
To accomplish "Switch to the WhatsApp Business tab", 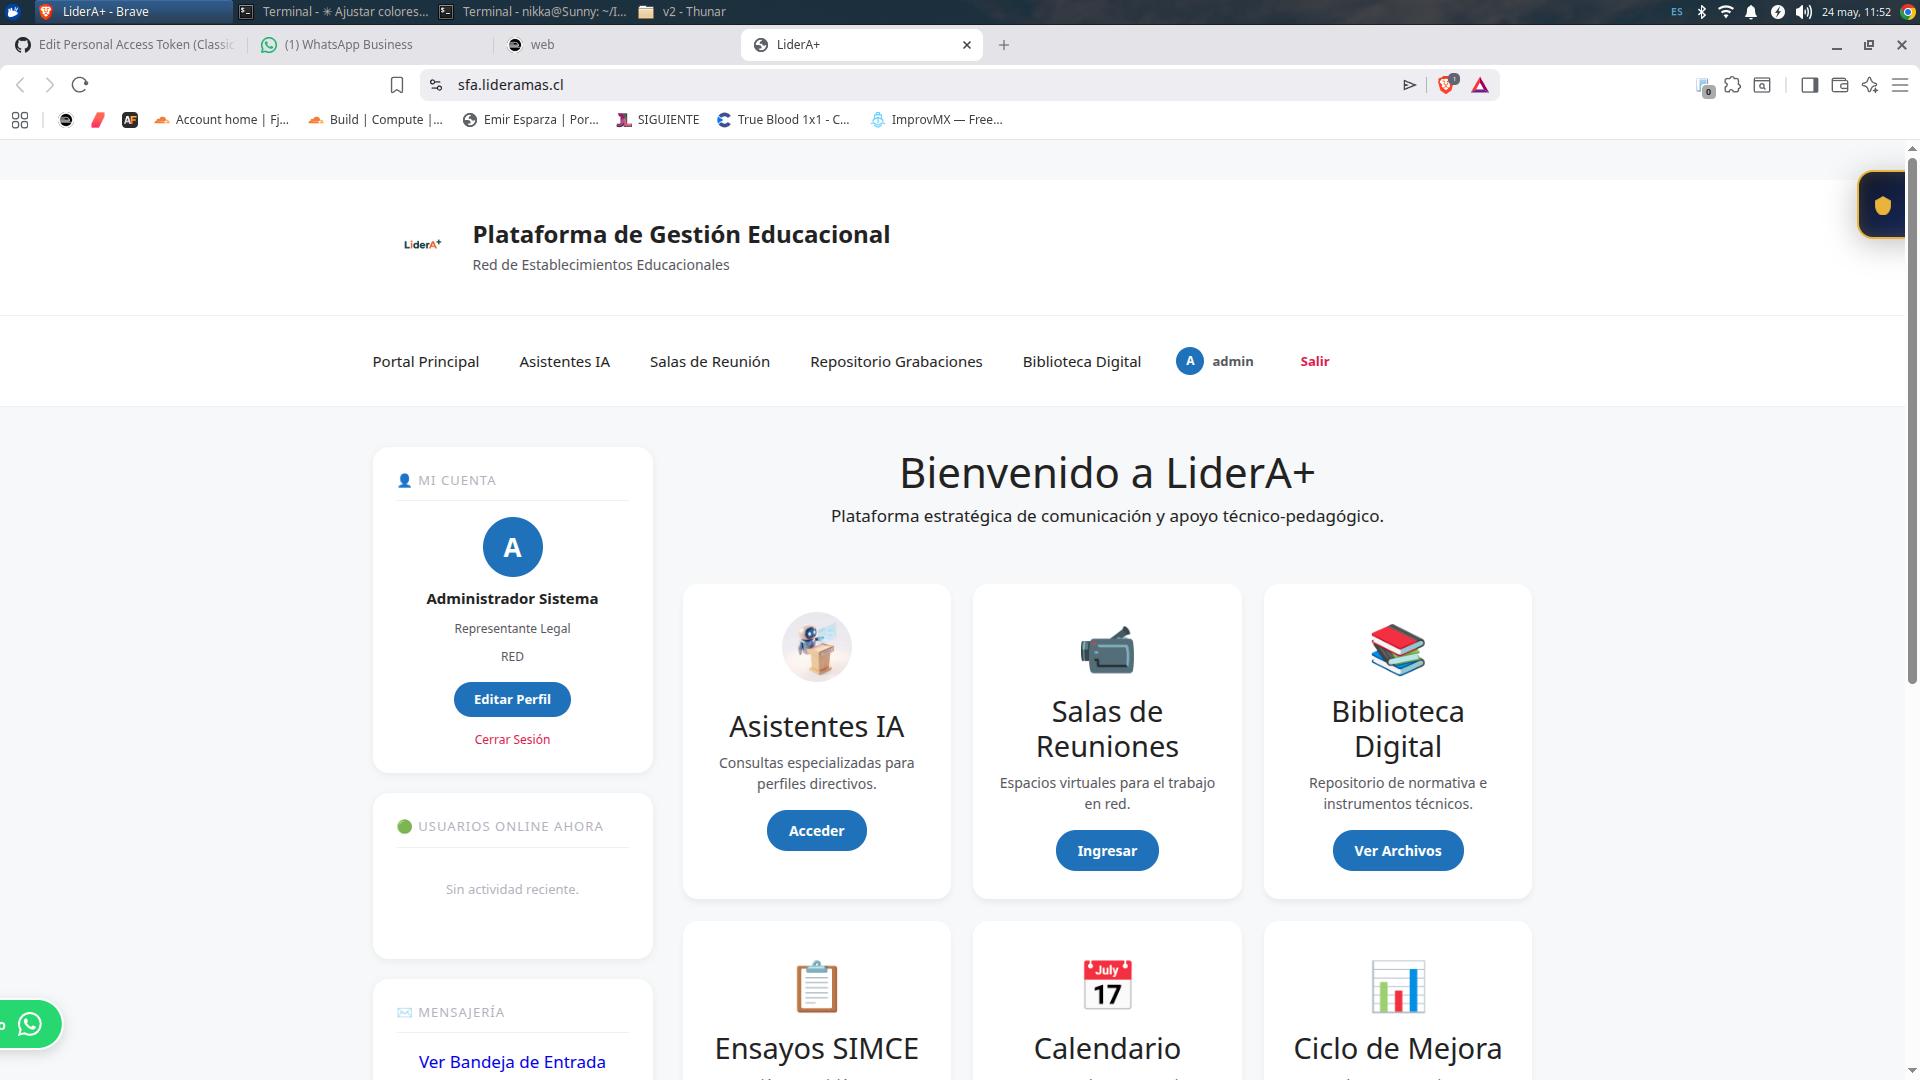I will 370,45.
